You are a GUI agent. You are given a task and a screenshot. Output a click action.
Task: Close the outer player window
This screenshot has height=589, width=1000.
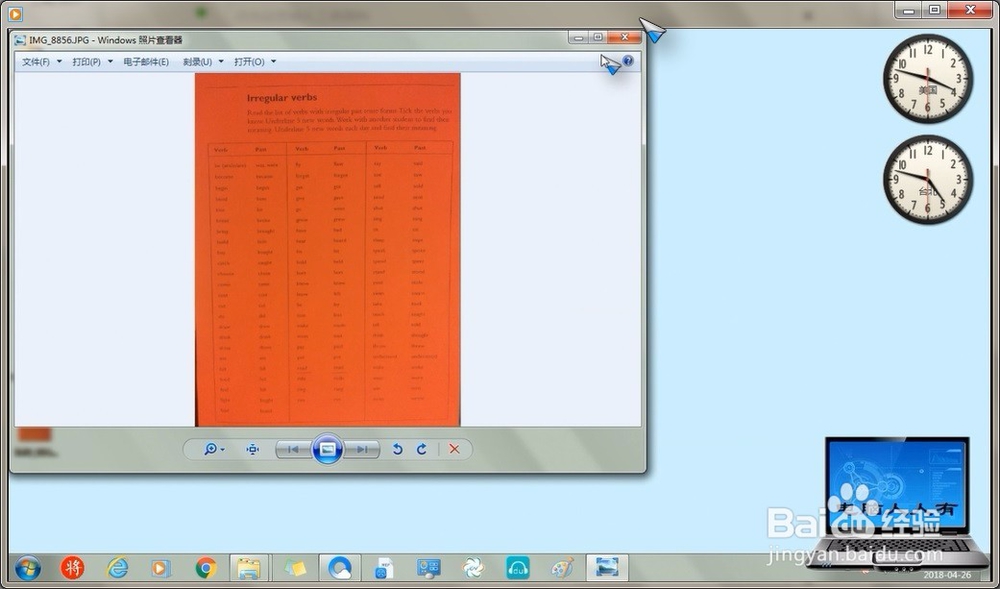(x=970, y=10)
